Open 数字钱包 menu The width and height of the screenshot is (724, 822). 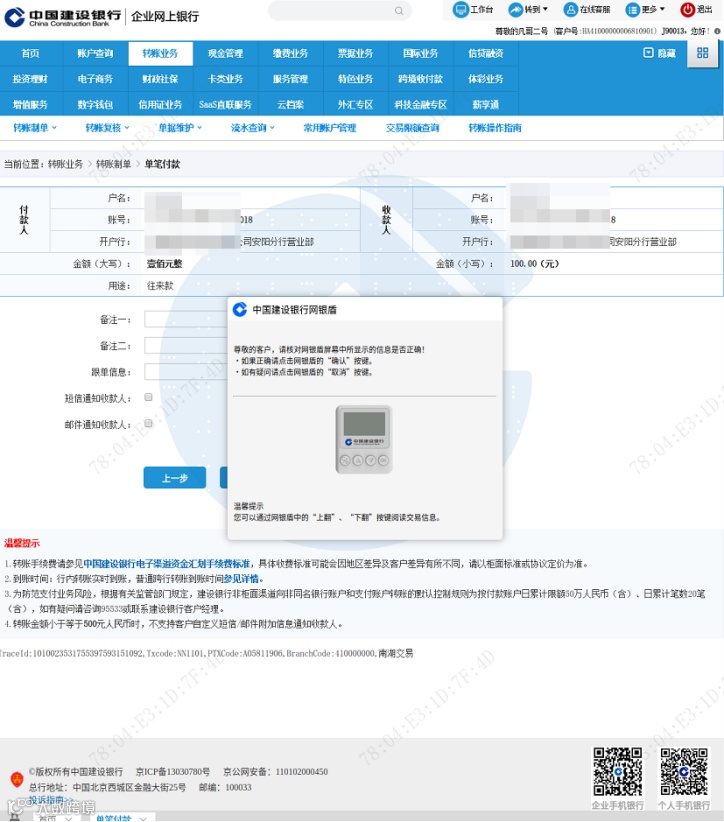point(95,104)
